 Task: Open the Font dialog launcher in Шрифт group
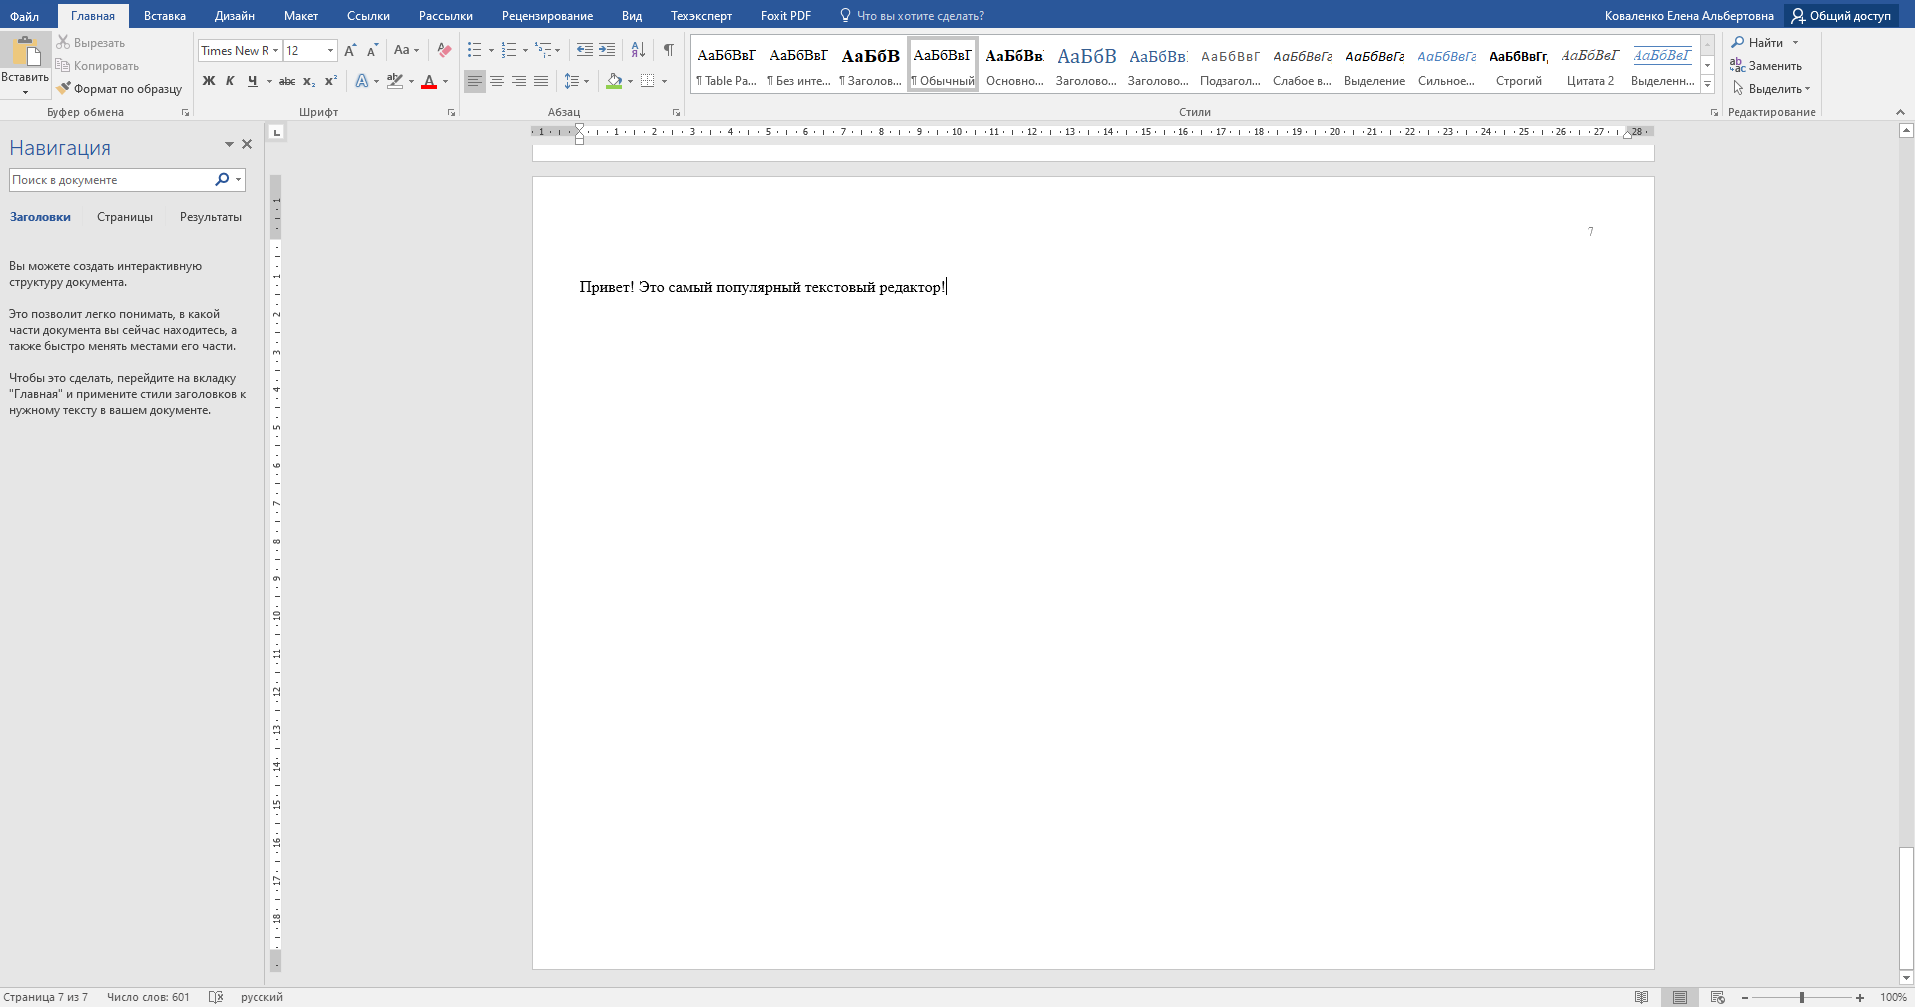tap(451, 113)
